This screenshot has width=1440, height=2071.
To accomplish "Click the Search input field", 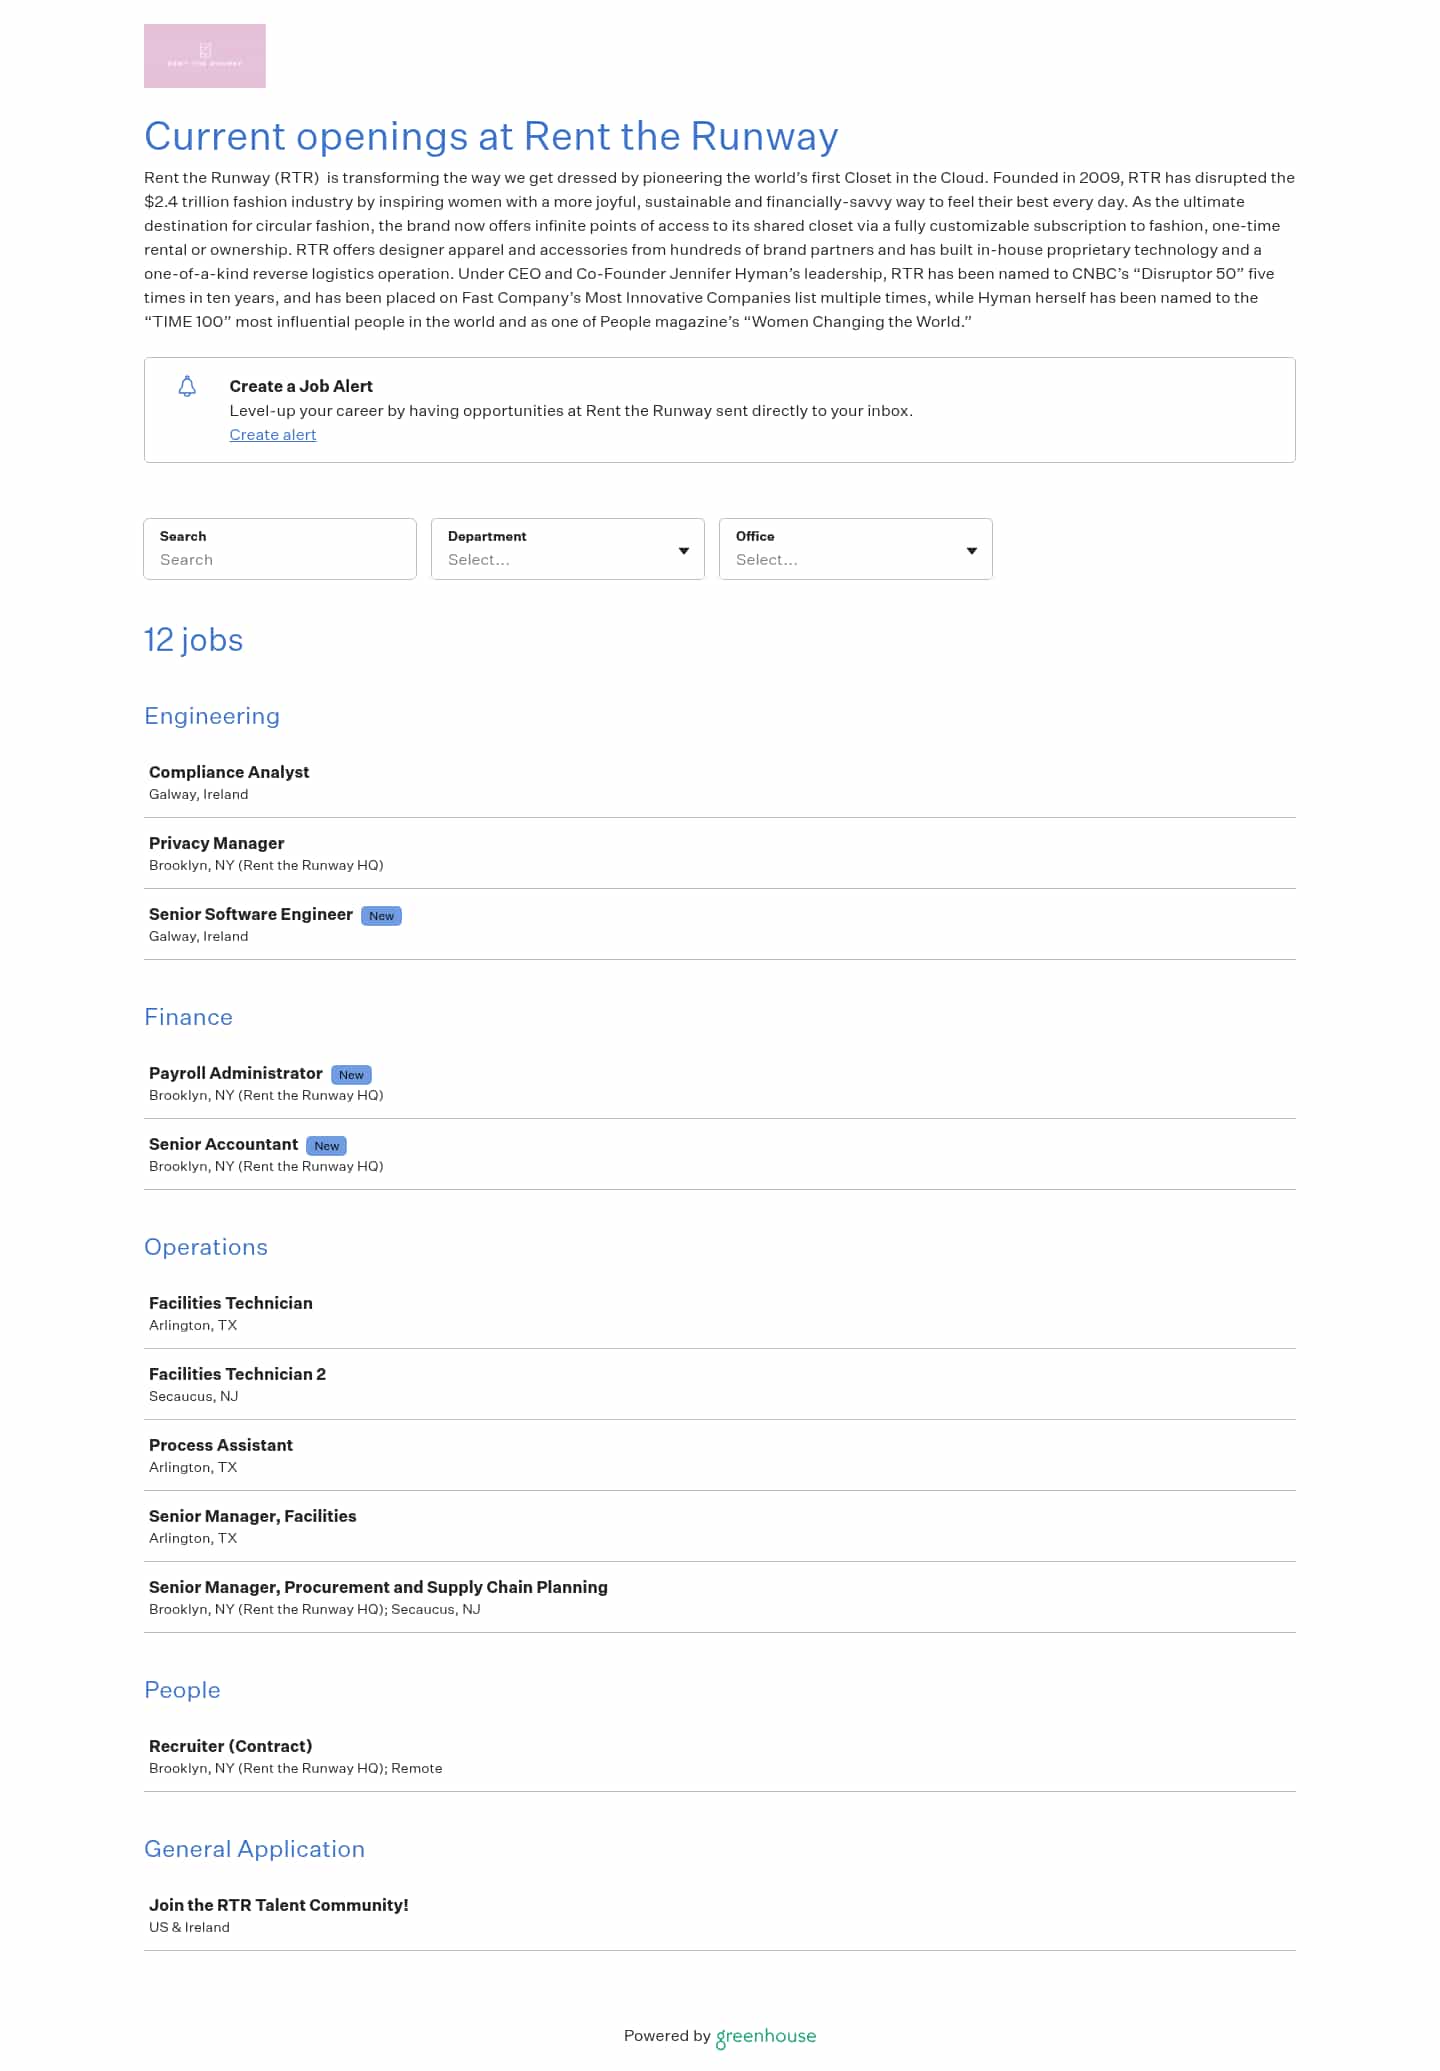I will point(280,559).
